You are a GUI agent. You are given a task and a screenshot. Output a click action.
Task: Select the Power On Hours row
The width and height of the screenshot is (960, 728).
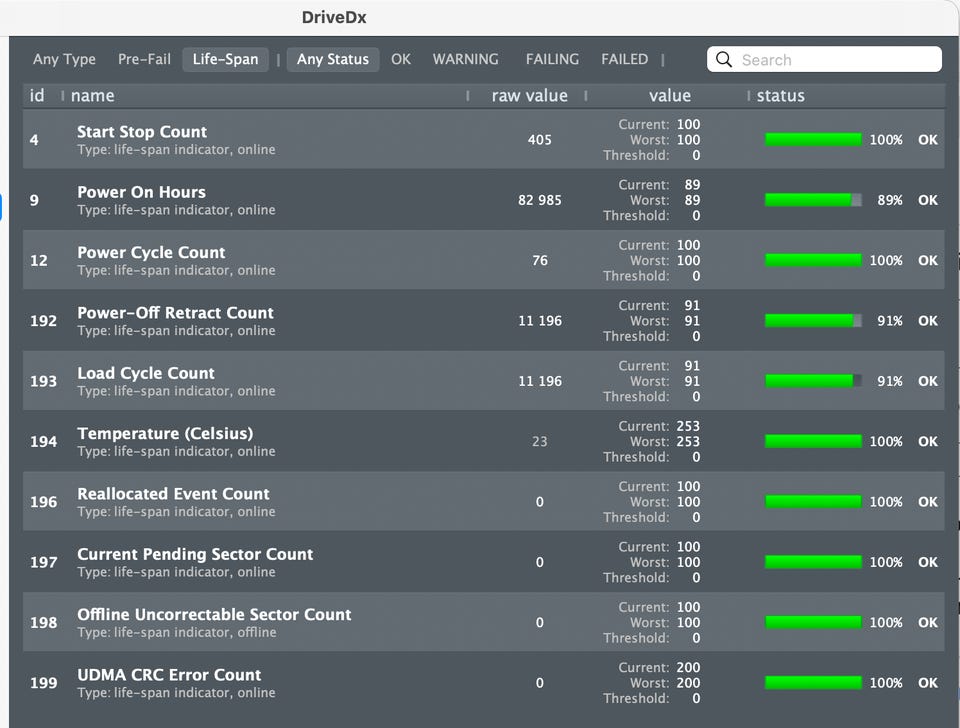point(484,200)
